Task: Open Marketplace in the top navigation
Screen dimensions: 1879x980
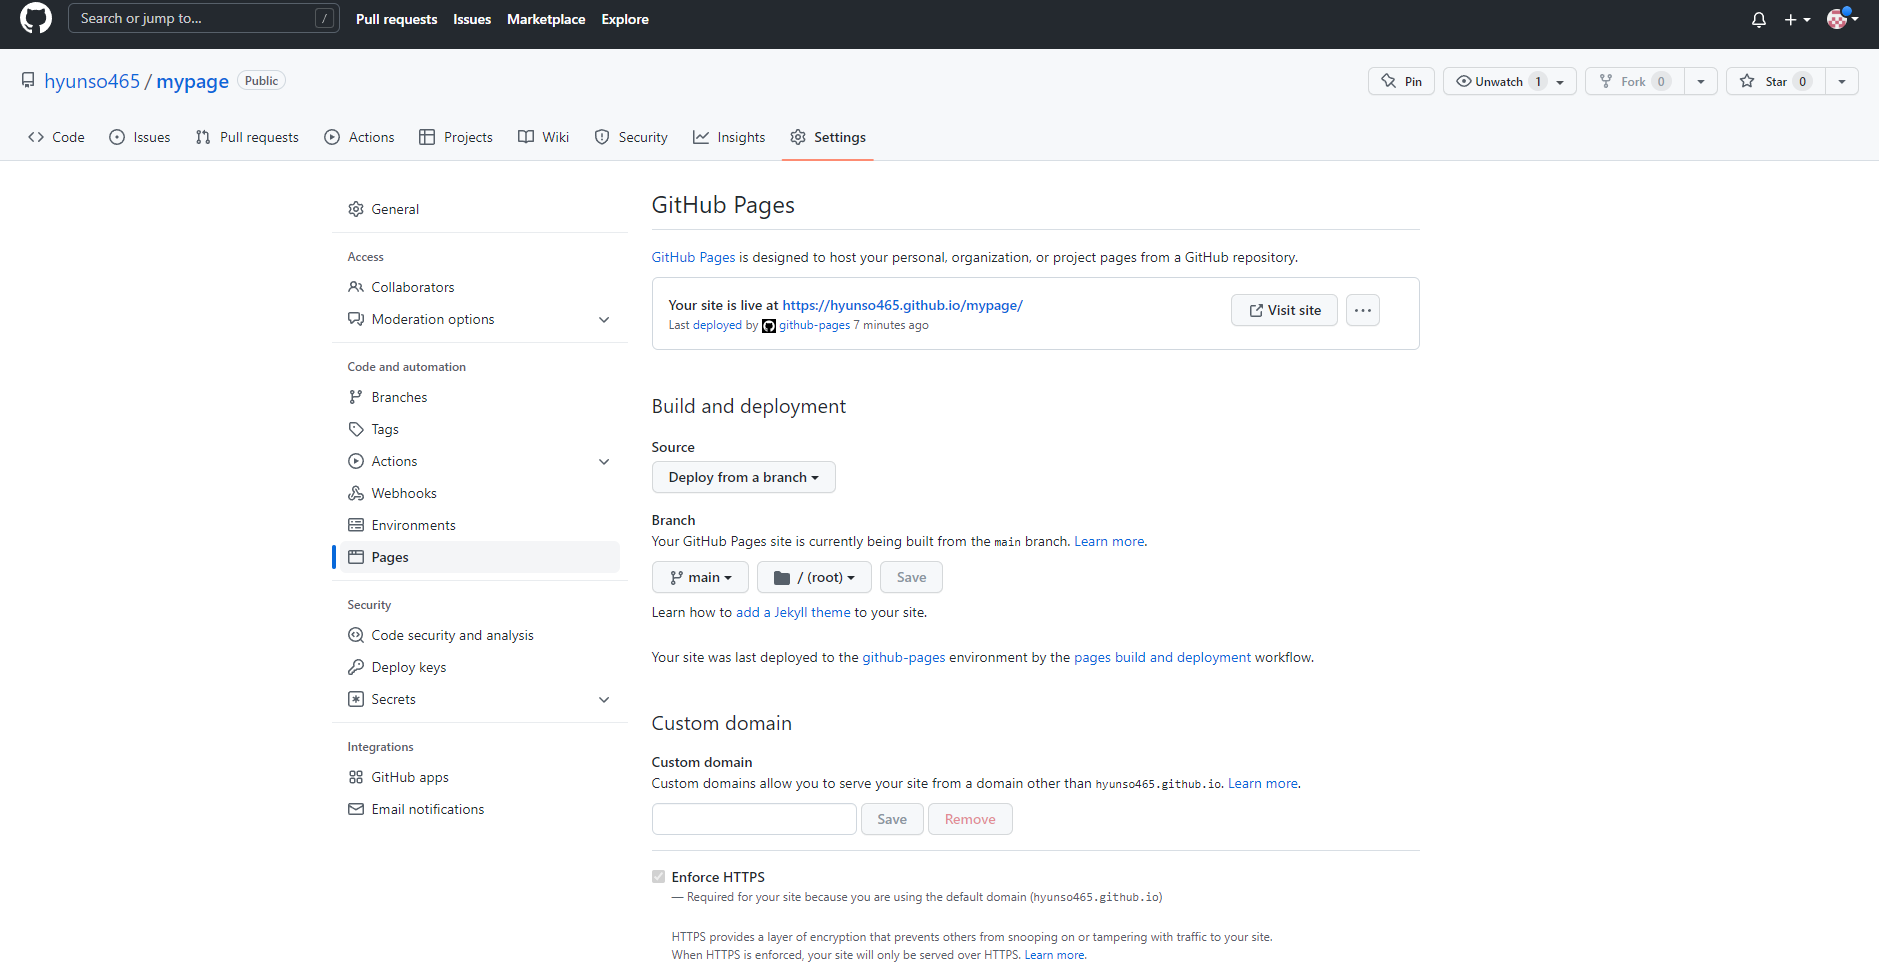Action: 546,19
